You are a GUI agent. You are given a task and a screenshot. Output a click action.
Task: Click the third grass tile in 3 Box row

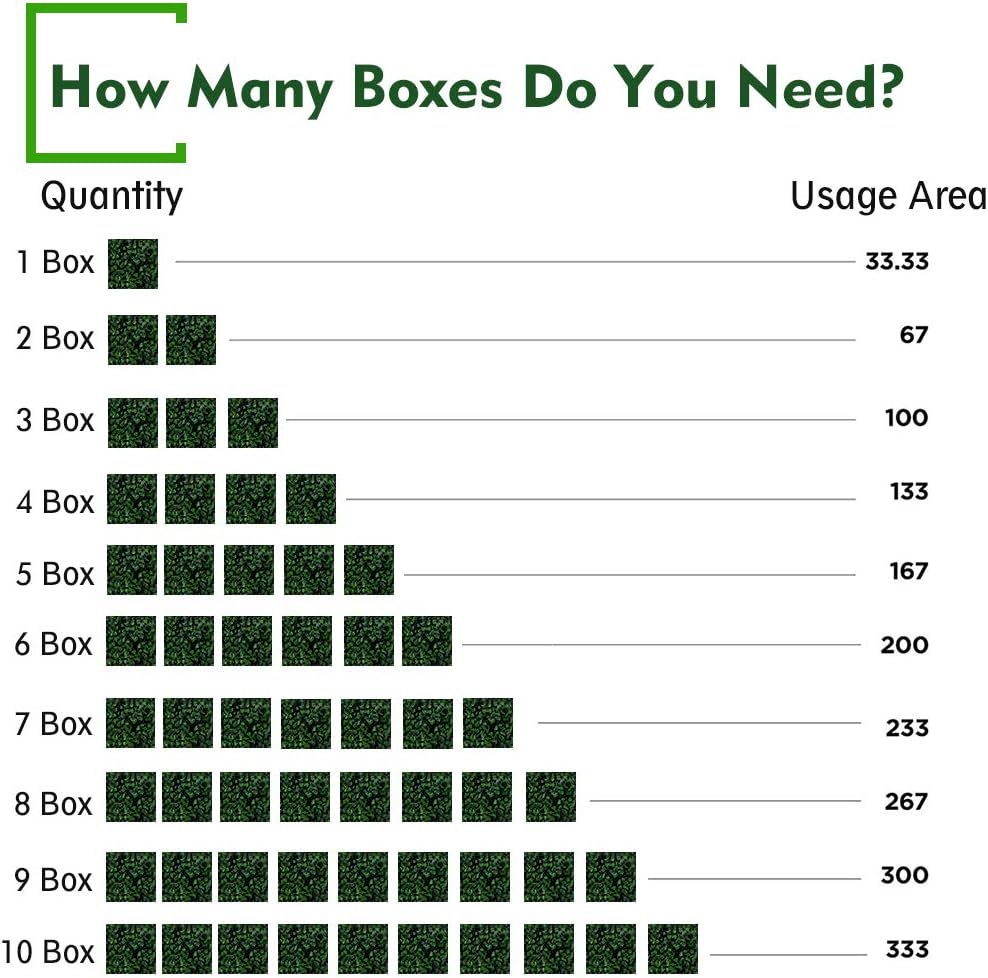pos(253,422)
